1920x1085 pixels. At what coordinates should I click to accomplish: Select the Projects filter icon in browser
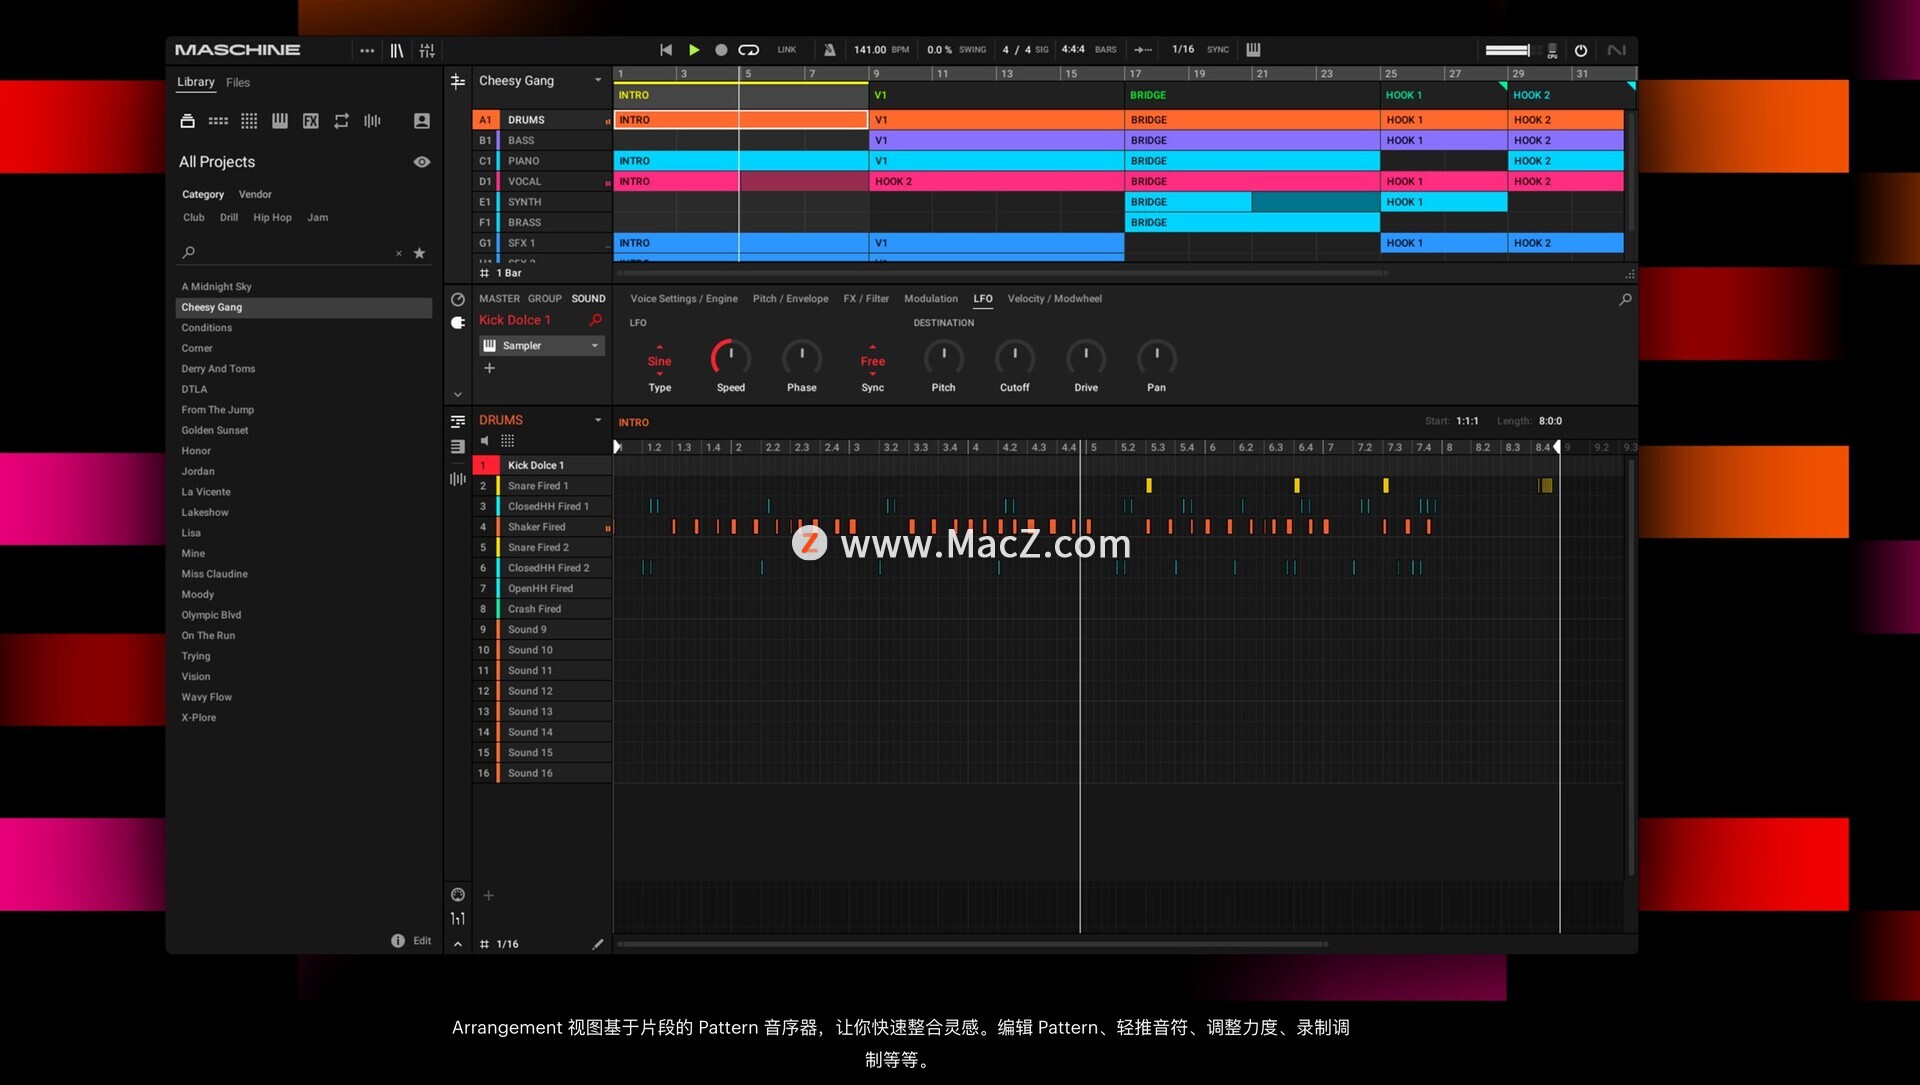coord(187,121)
